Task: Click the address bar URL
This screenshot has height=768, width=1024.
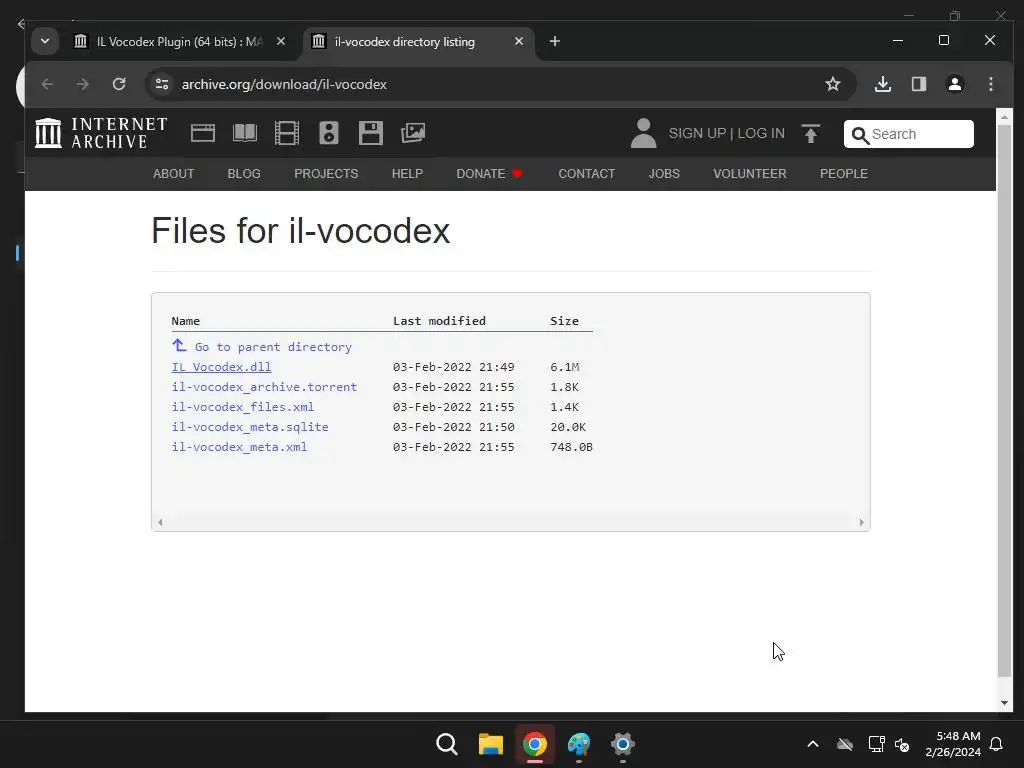Action: point(284,84)
